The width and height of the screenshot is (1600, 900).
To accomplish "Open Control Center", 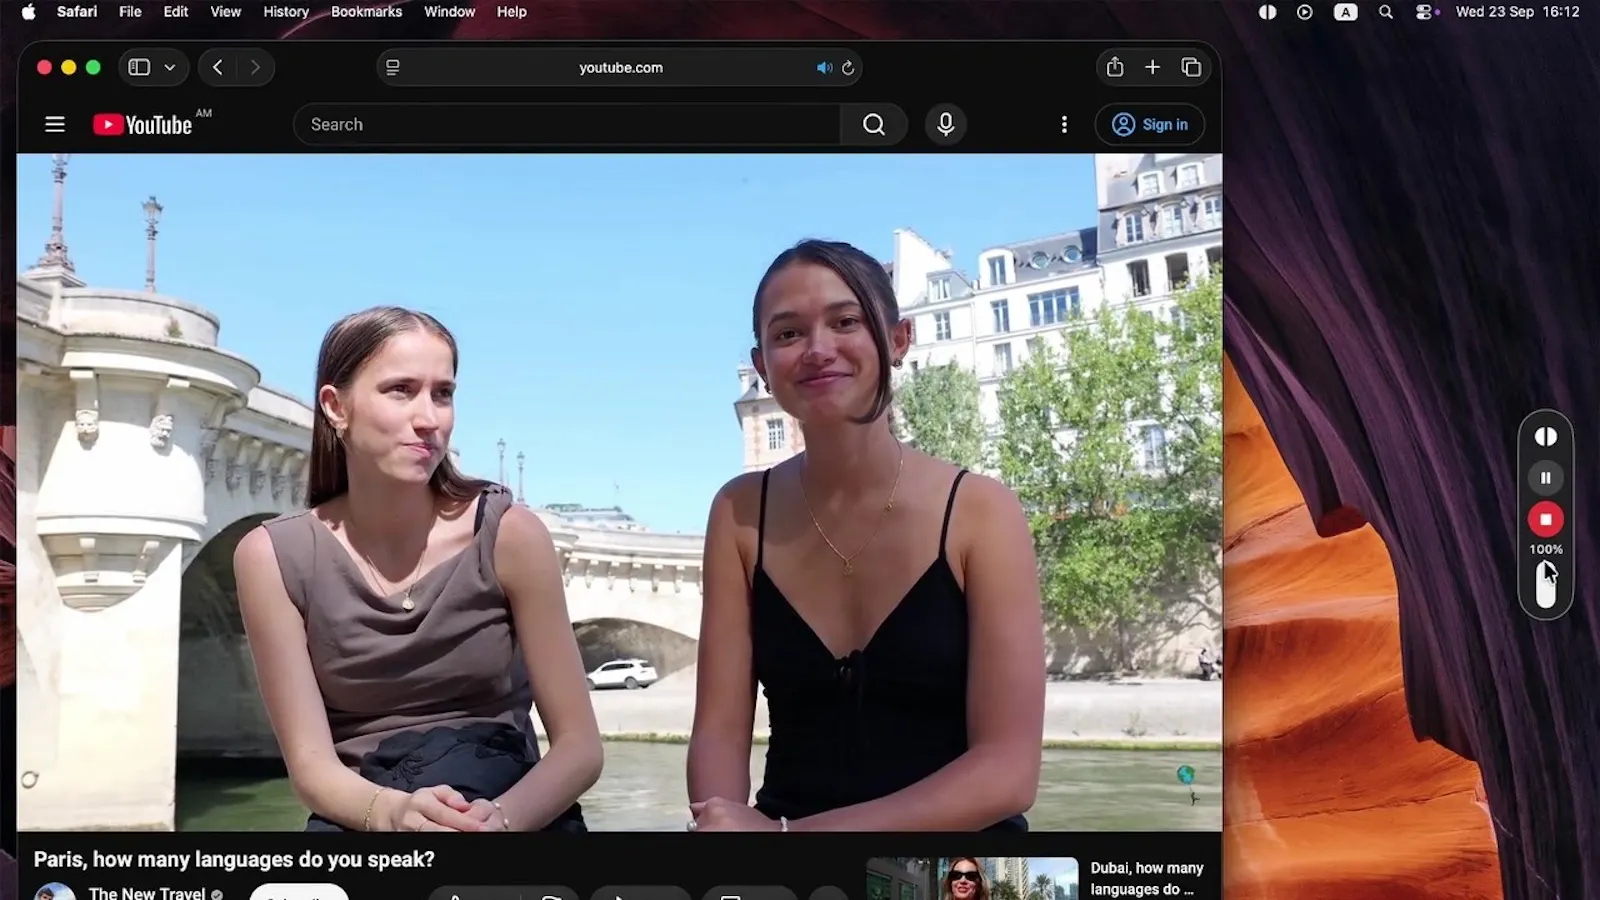I will click(x=1426, y=12).
